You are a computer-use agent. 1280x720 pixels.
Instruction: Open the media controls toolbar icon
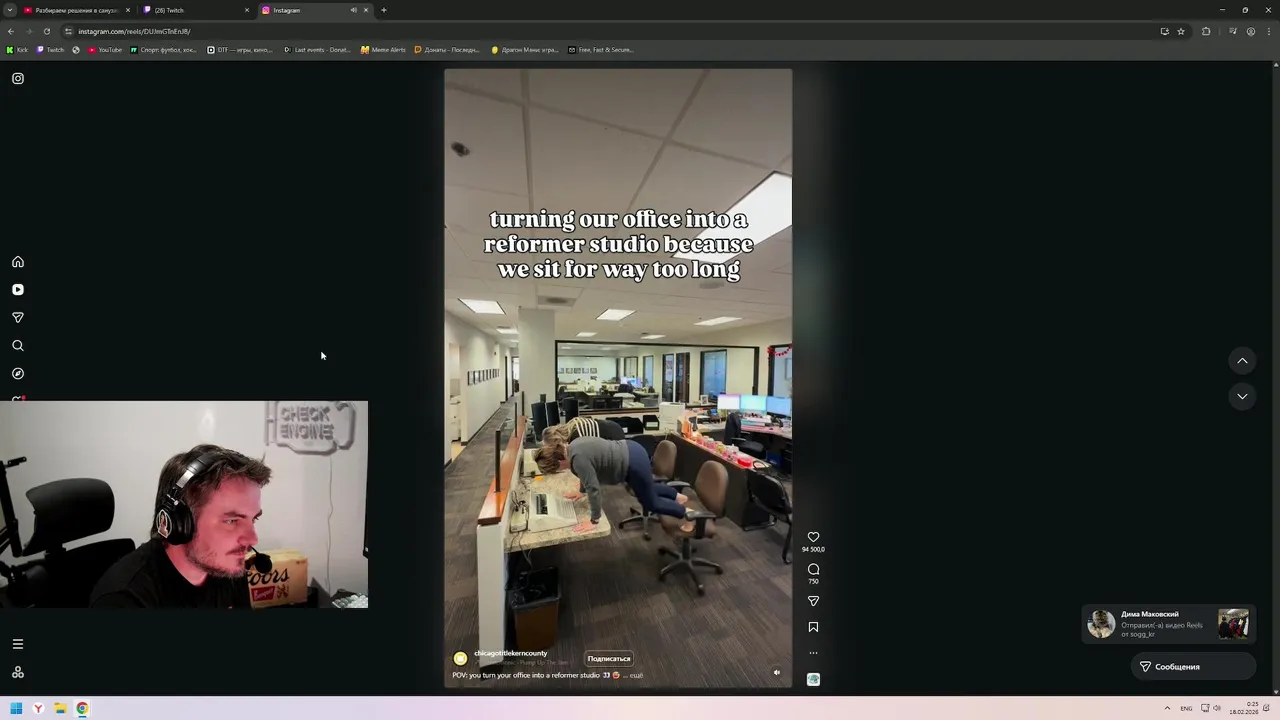click(x=1233, y=31)
